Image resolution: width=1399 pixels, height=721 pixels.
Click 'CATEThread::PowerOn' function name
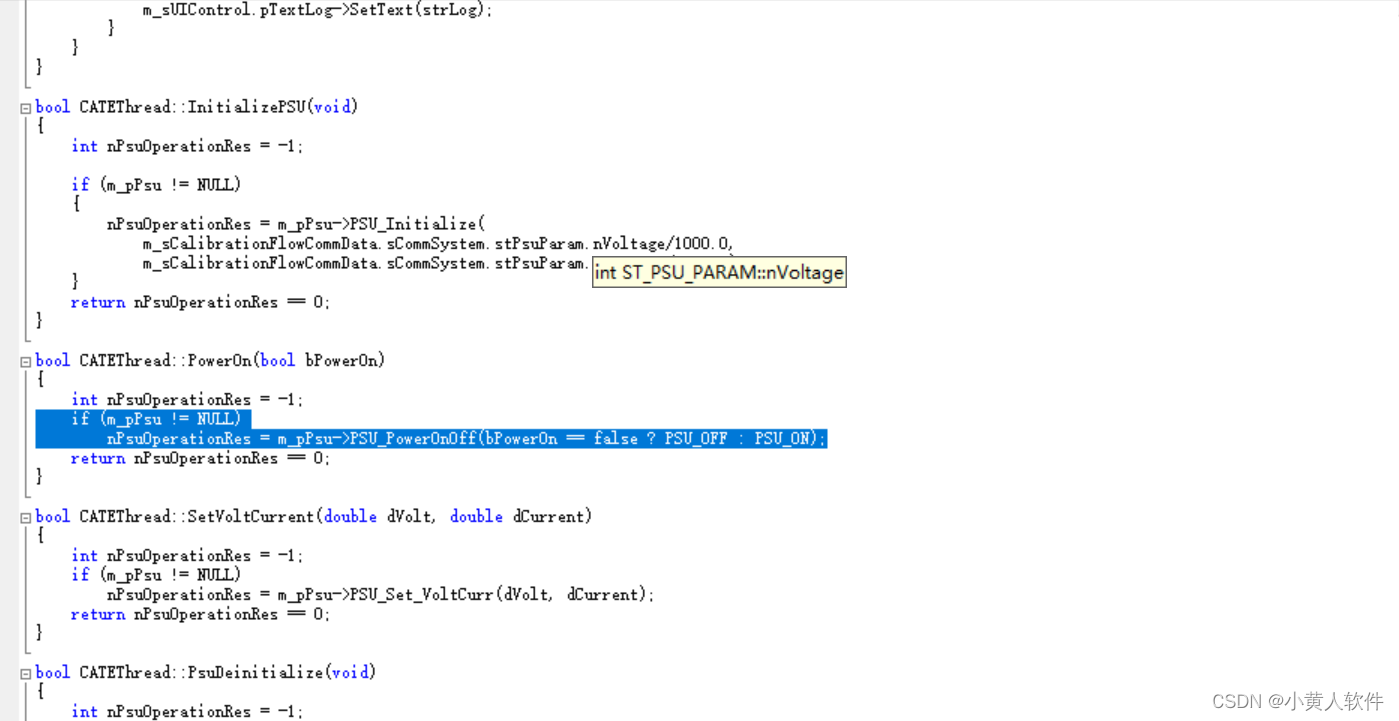[x=165, y=361]
